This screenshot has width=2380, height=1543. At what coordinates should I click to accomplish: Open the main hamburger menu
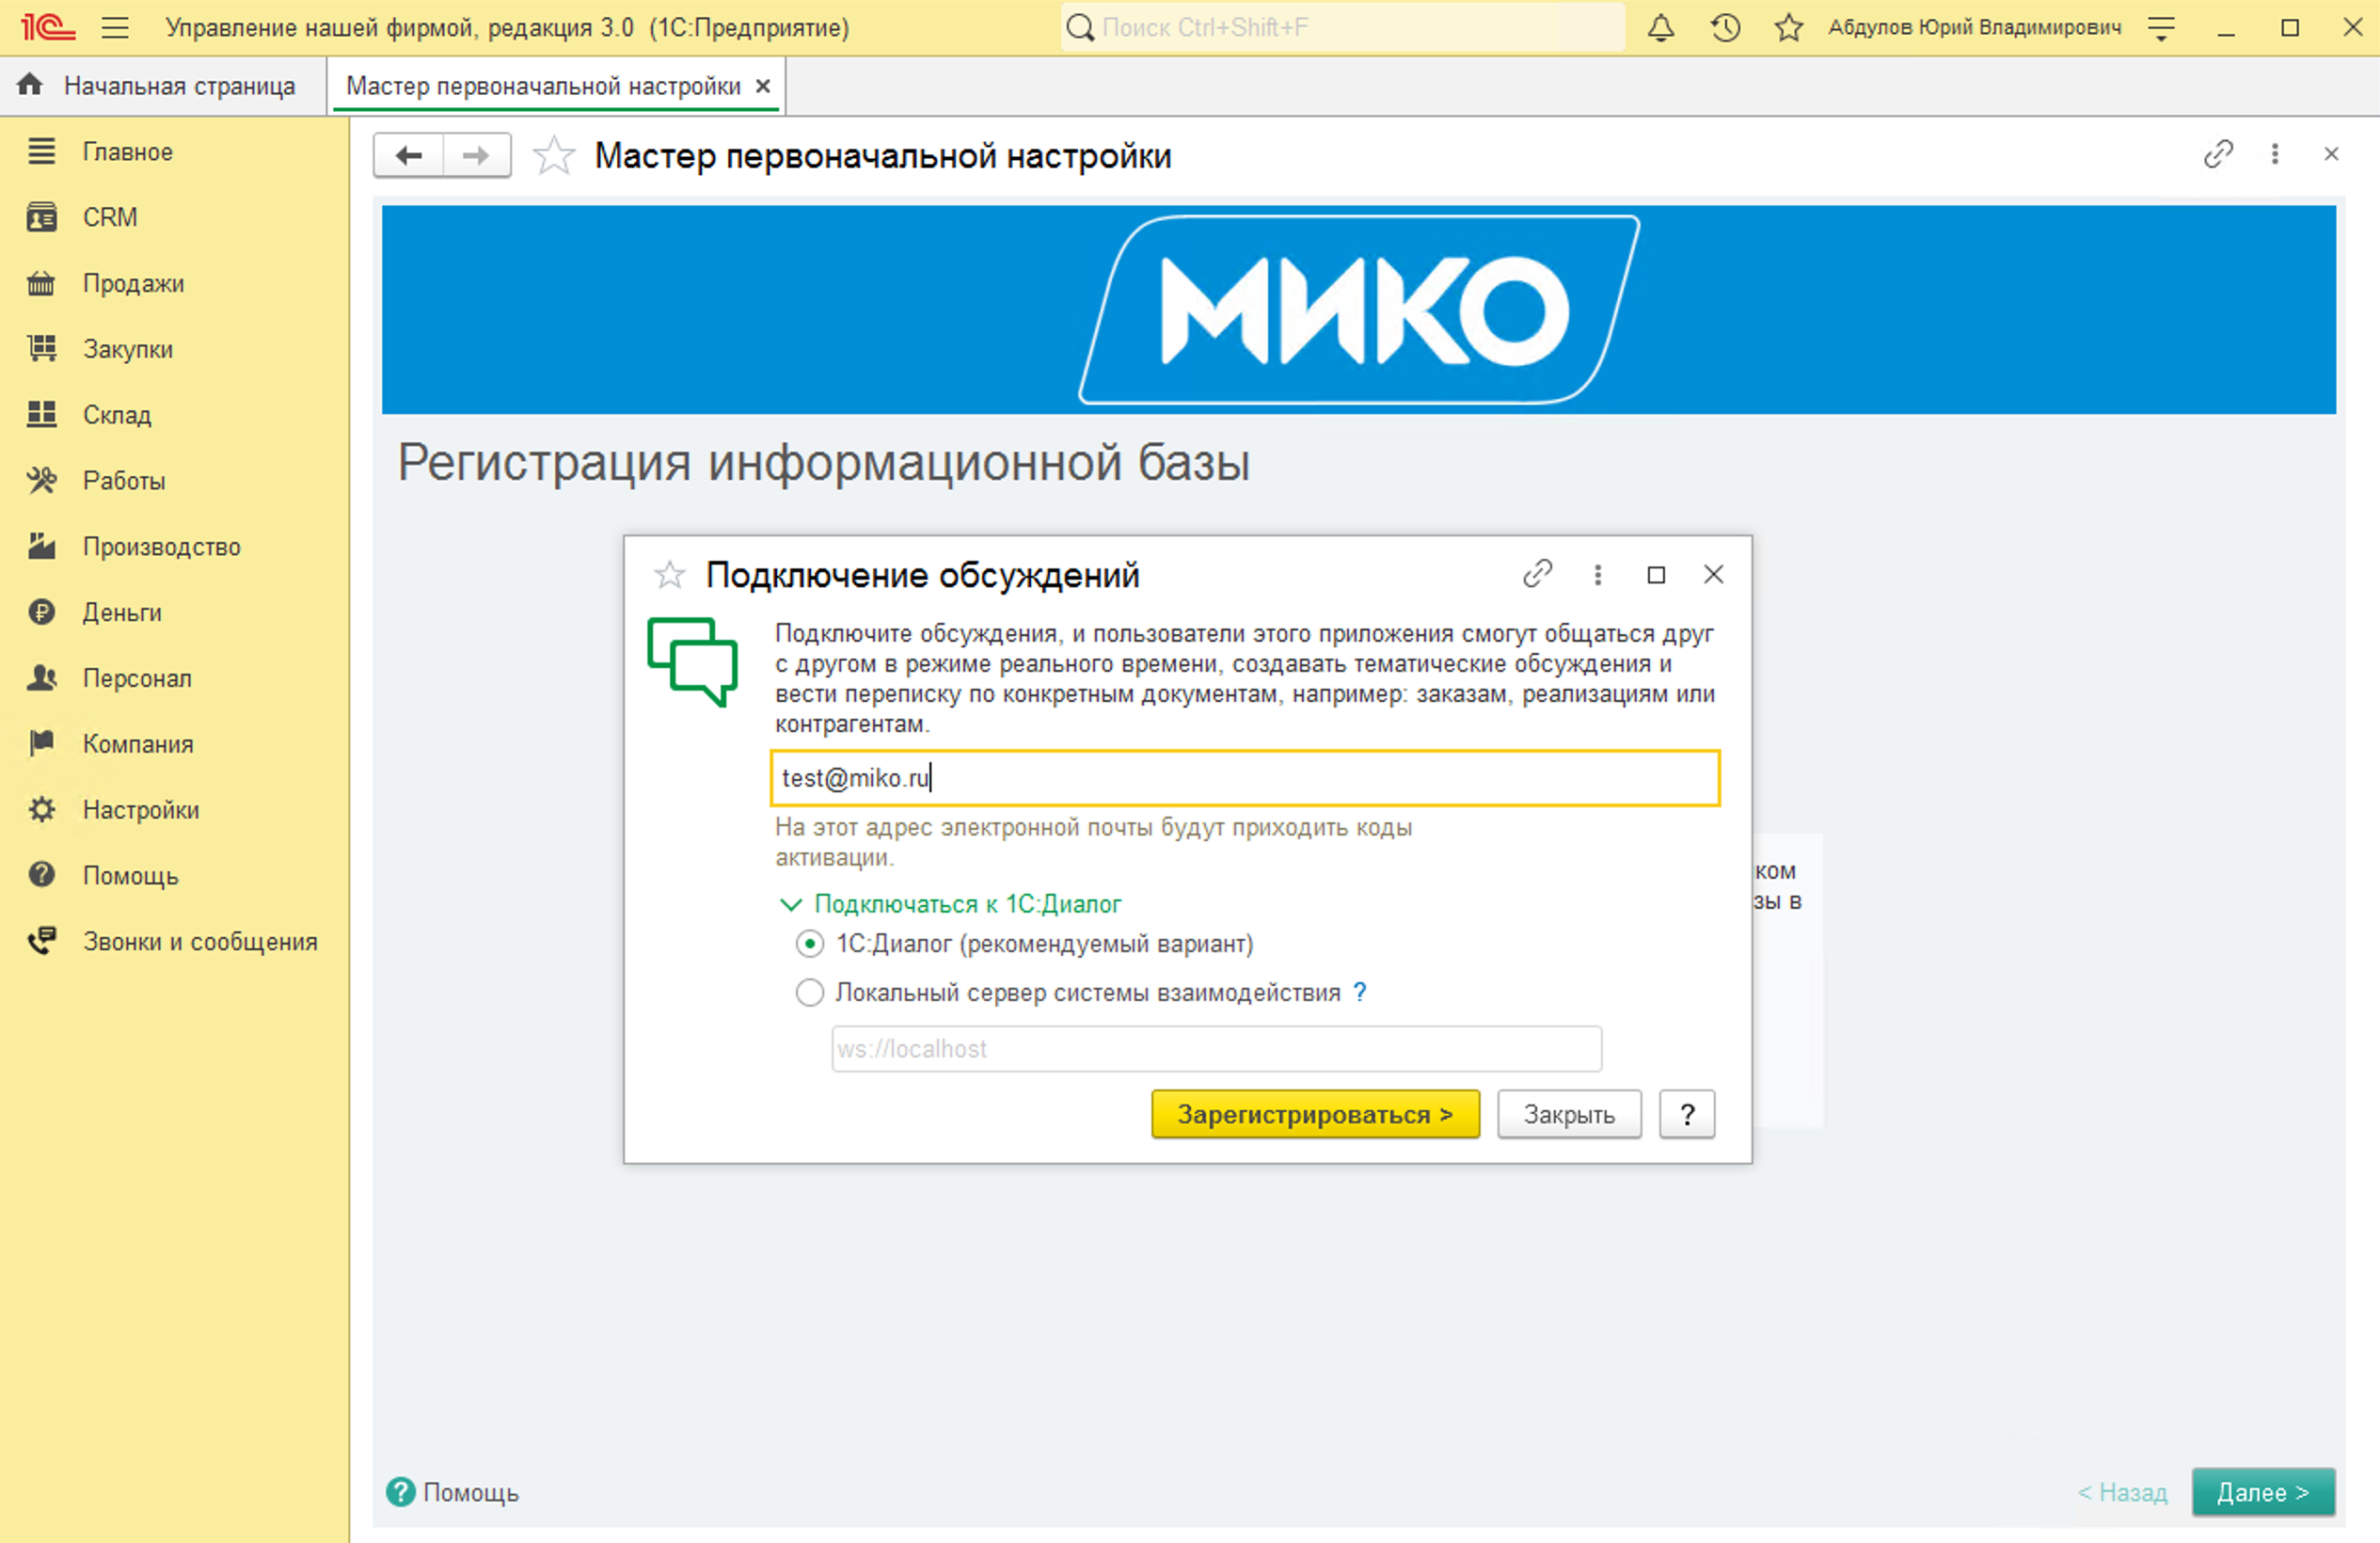click(116, 27)
